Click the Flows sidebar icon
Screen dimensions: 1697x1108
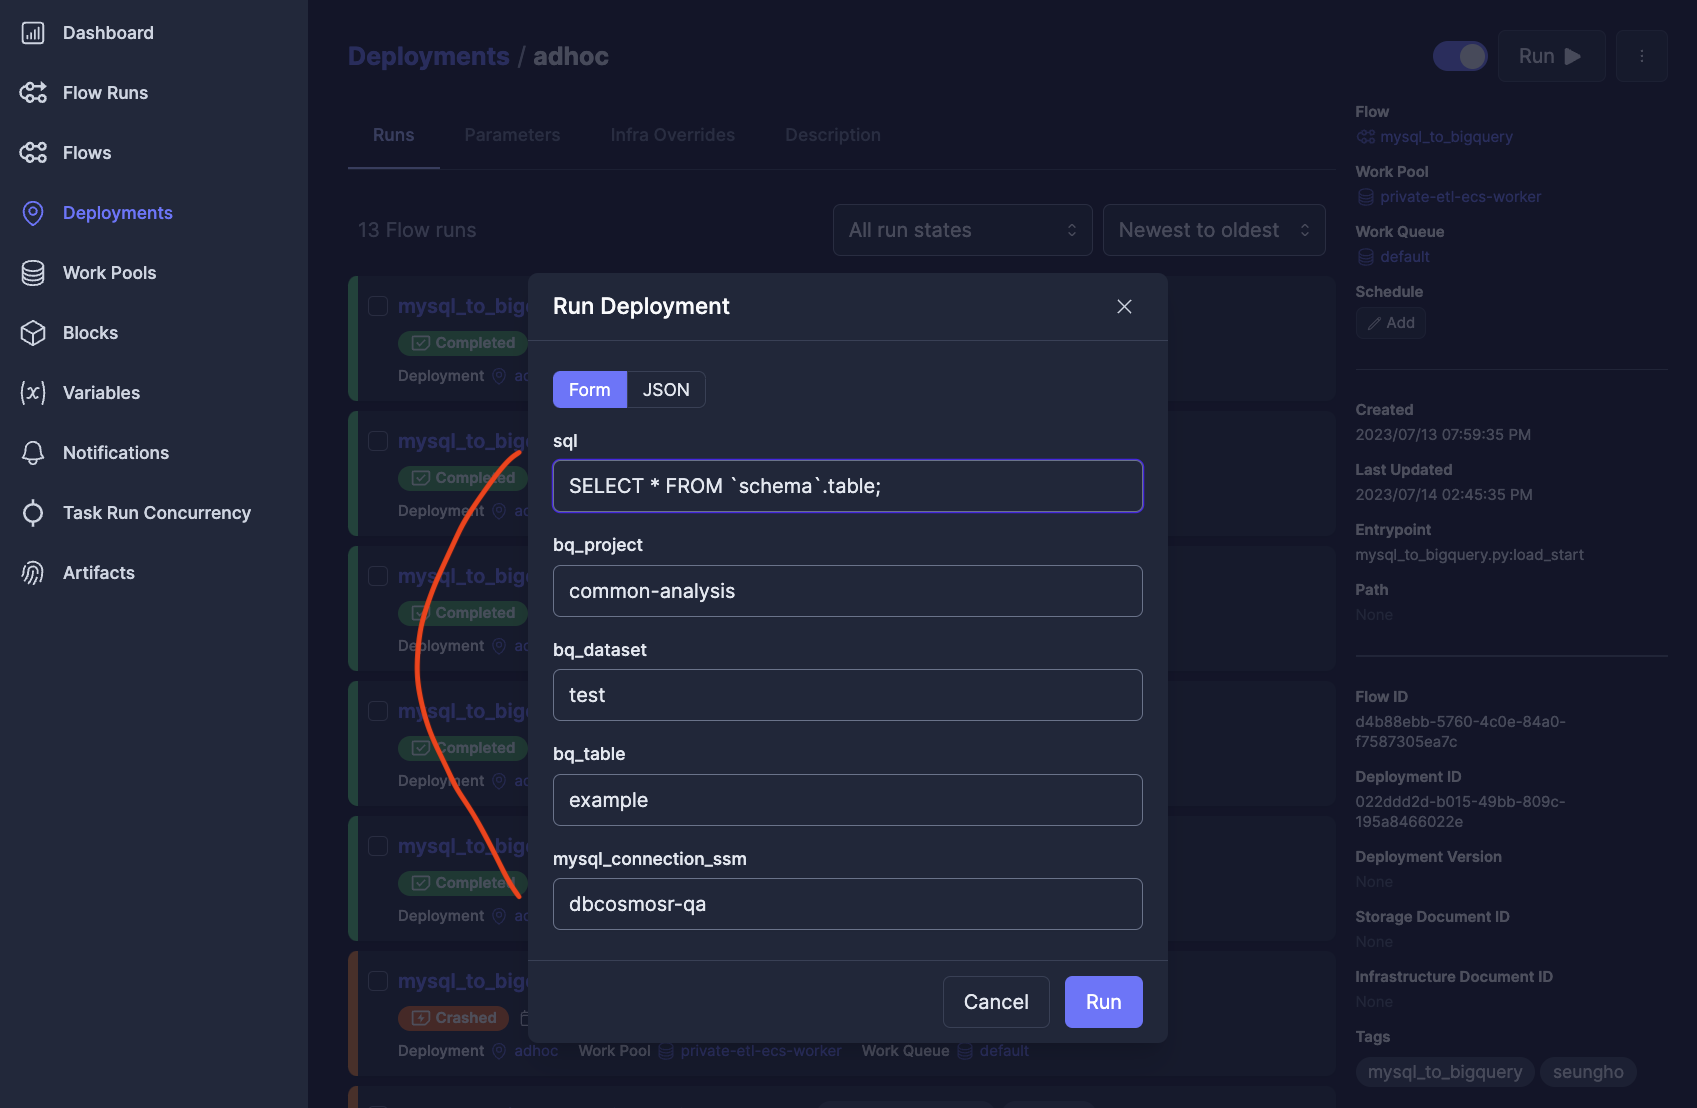pyautogui.click(x=33, y=153)
